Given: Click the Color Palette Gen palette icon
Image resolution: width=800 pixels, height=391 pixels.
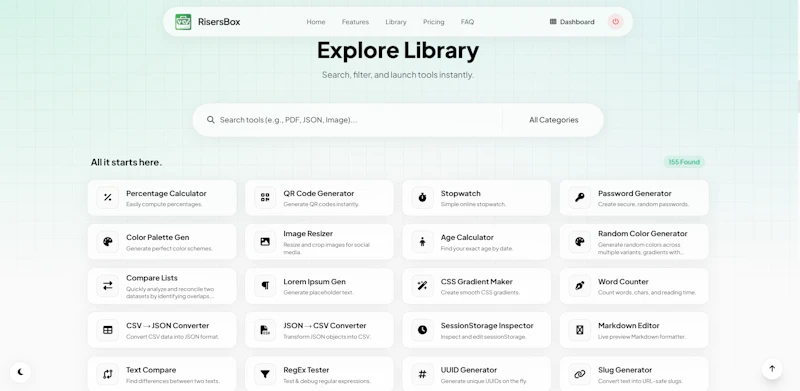Looking at the screenshot, I should tap(108, 242).
